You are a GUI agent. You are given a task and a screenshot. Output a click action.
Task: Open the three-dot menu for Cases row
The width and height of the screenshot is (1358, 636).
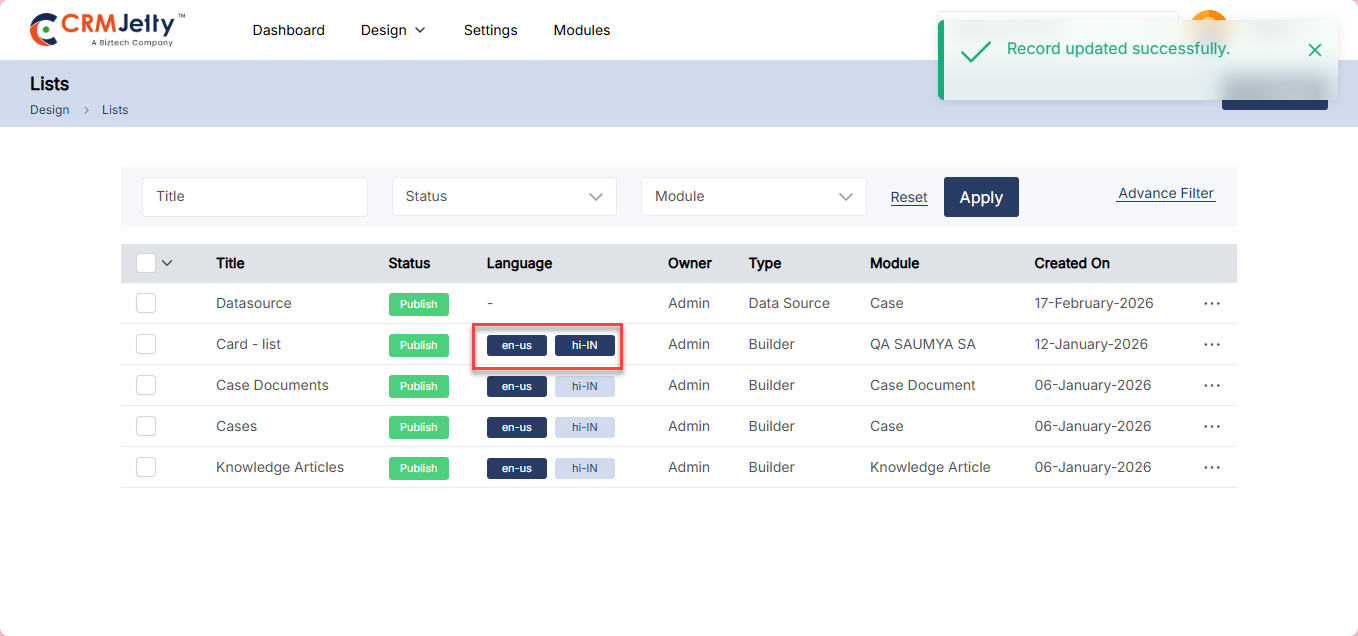[x=1211, y=426]
